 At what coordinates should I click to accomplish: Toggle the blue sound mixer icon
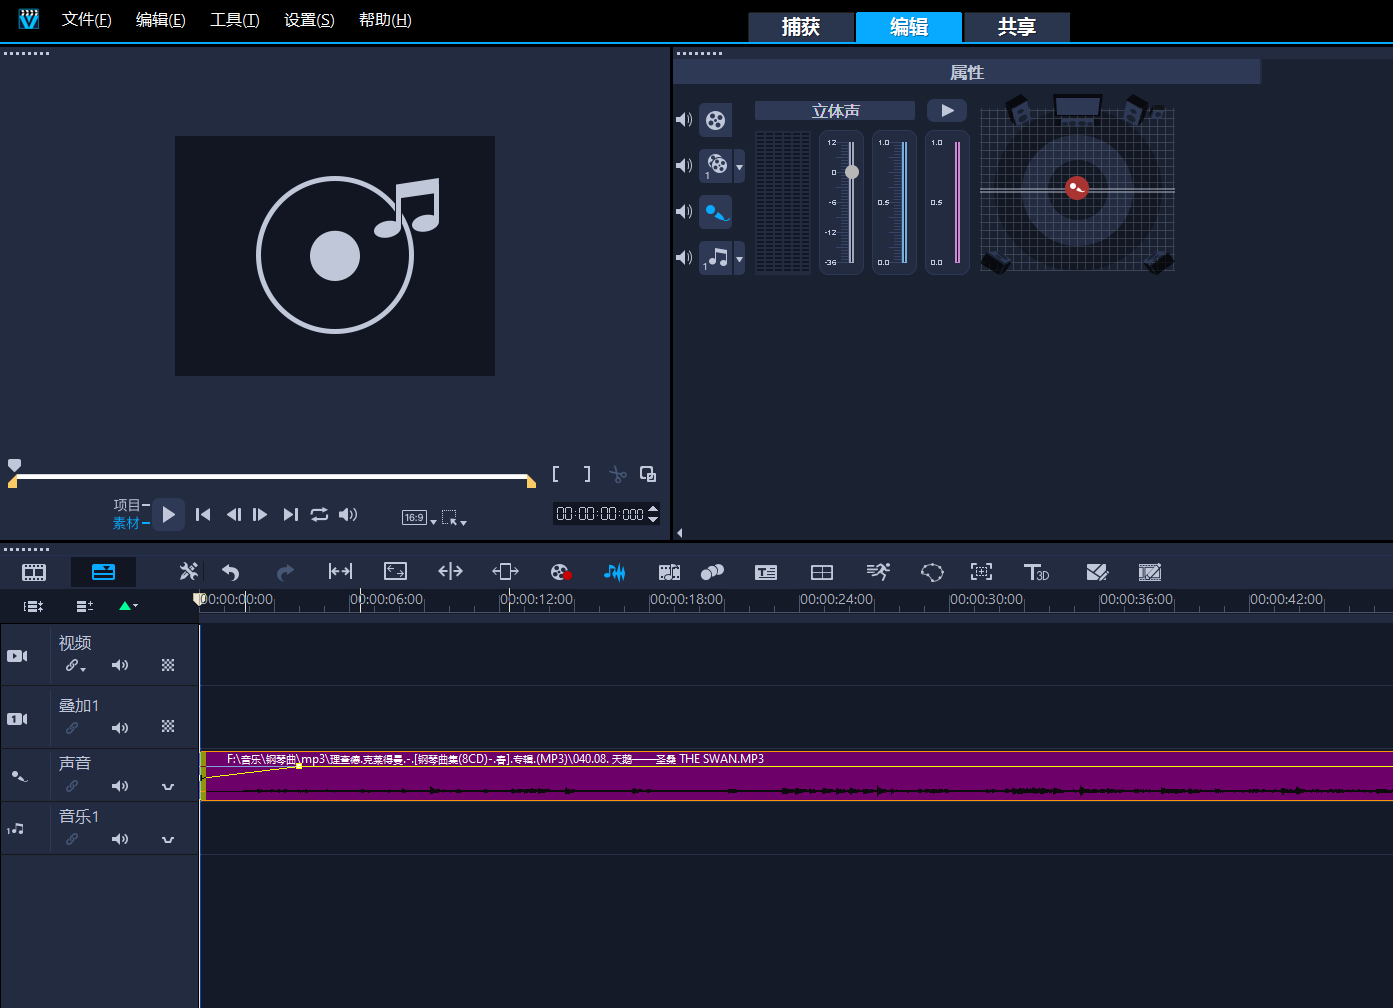click(614, 572)
